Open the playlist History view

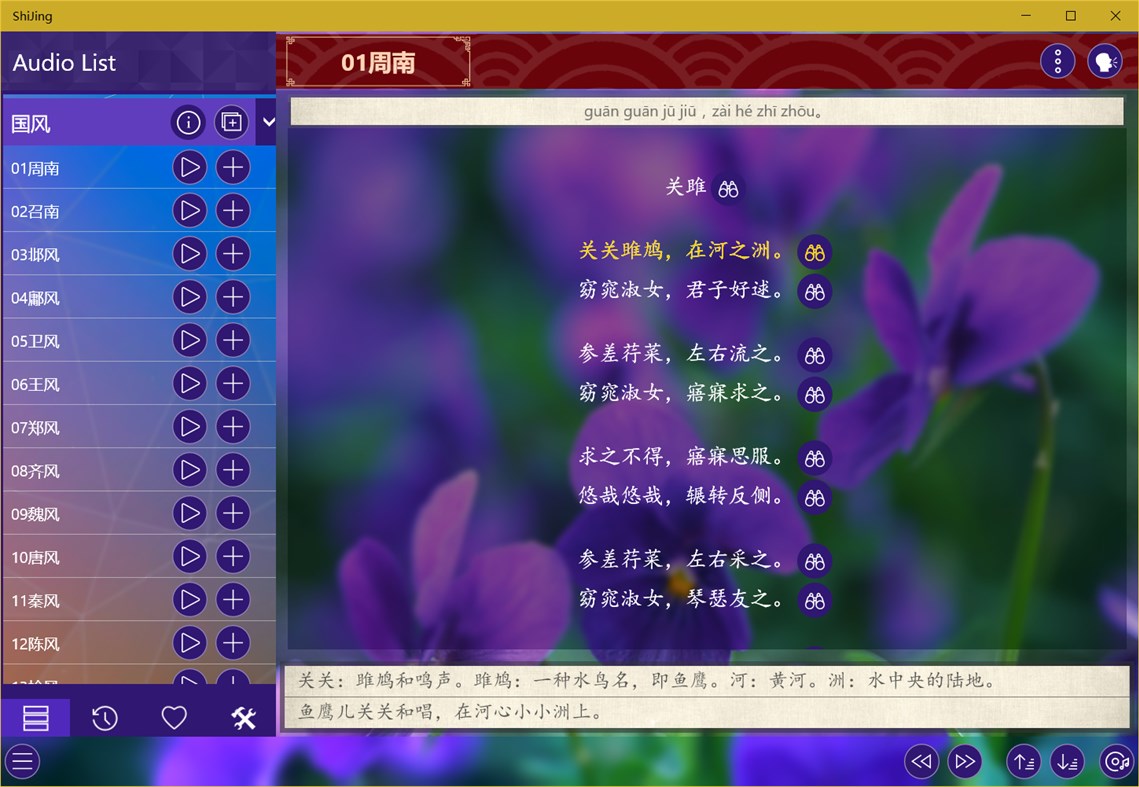pyautogui.click(x=105, y=717)
